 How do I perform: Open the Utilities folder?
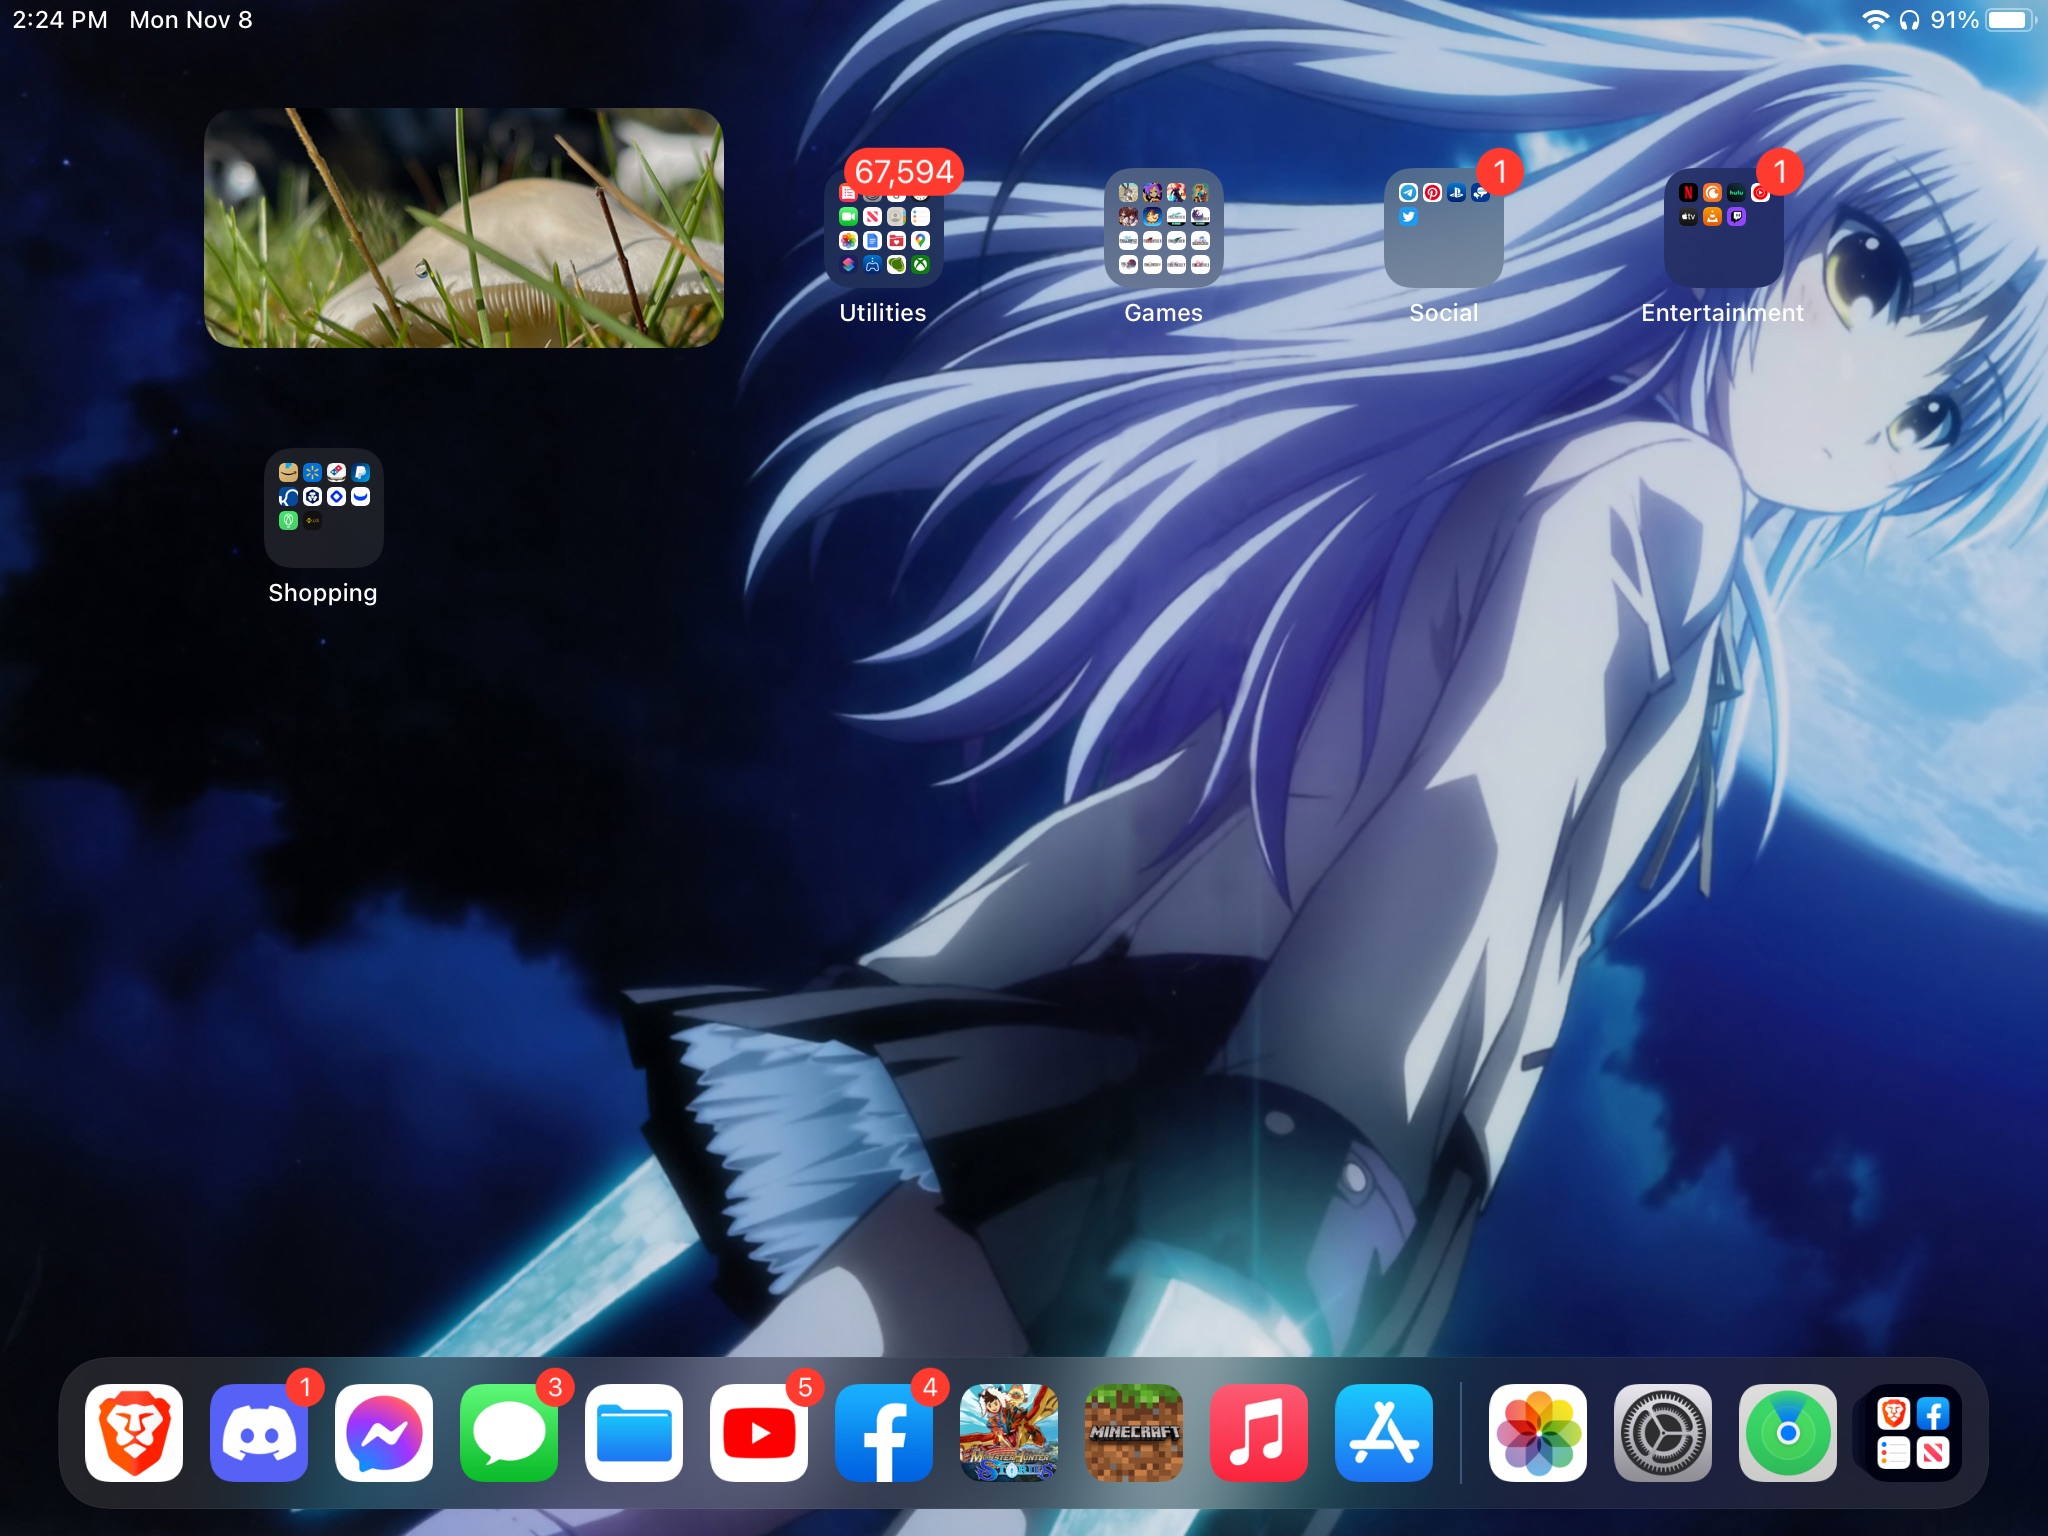click(884, 228)
